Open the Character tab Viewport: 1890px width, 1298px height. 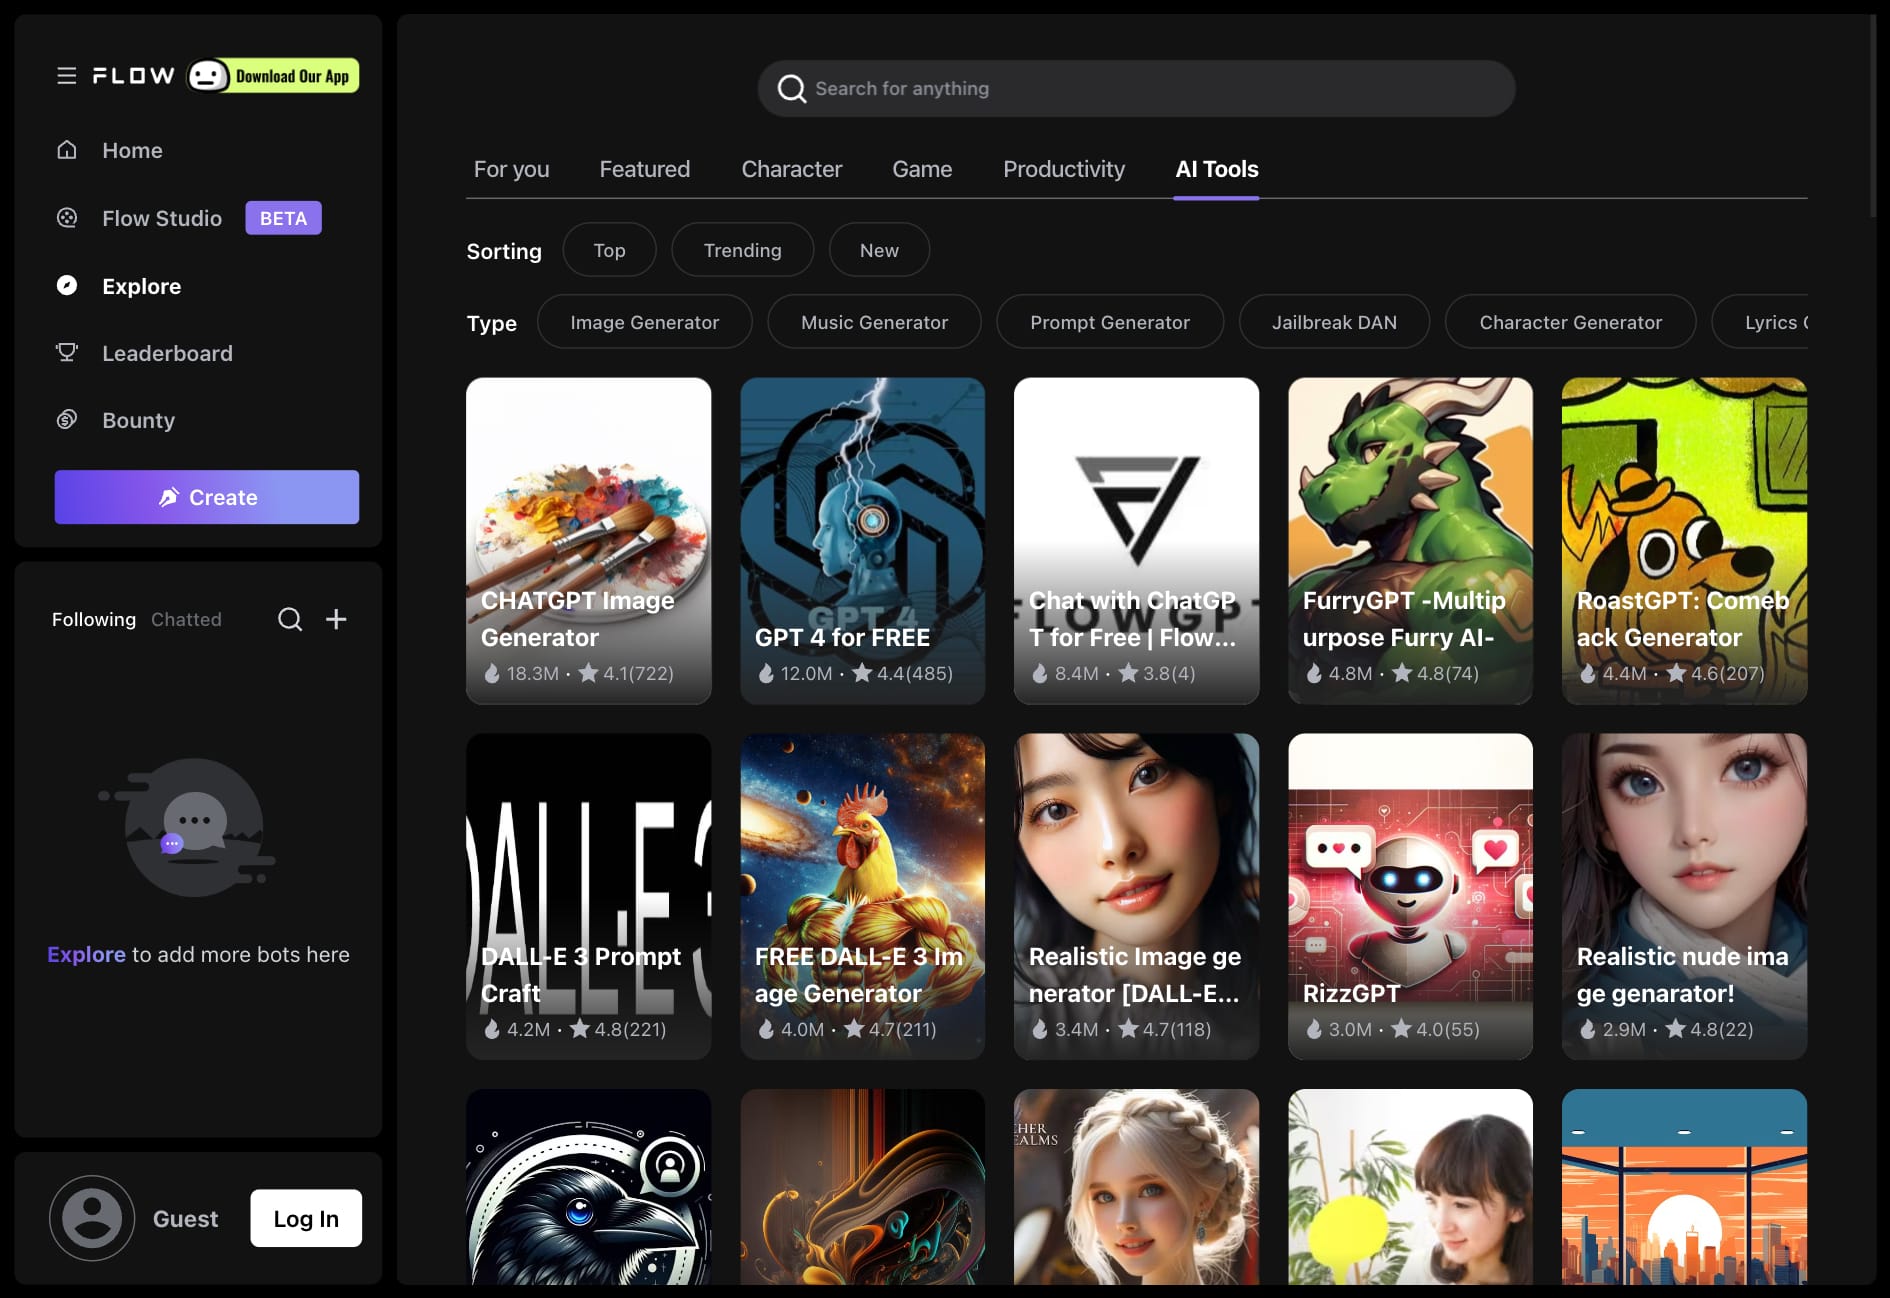click(x=792, y=169)
